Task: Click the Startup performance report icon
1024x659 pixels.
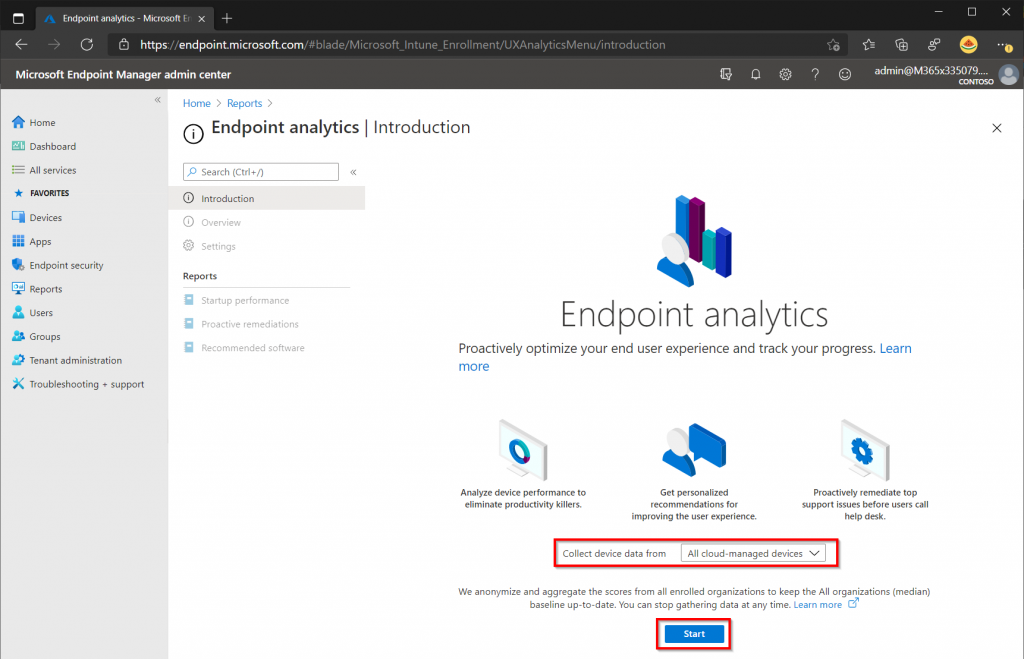Action: [189, 300]
